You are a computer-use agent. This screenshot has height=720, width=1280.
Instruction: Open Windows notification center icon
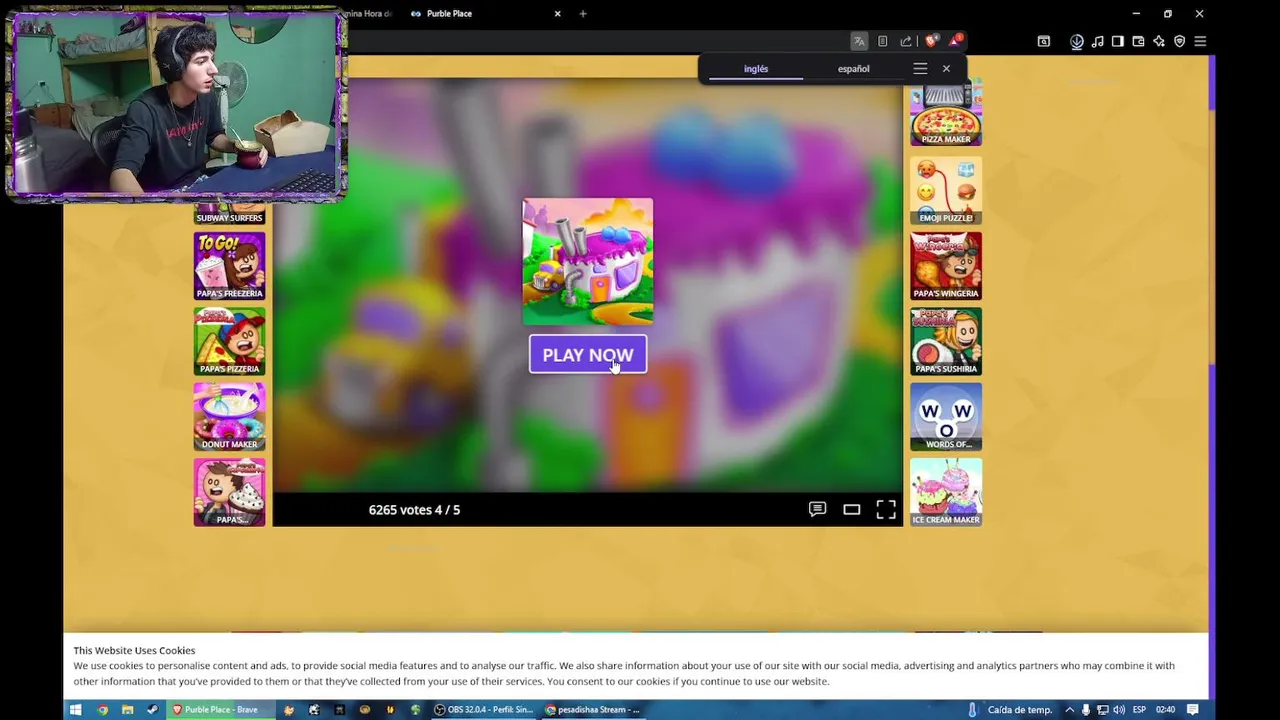[x=1193, y=710]
